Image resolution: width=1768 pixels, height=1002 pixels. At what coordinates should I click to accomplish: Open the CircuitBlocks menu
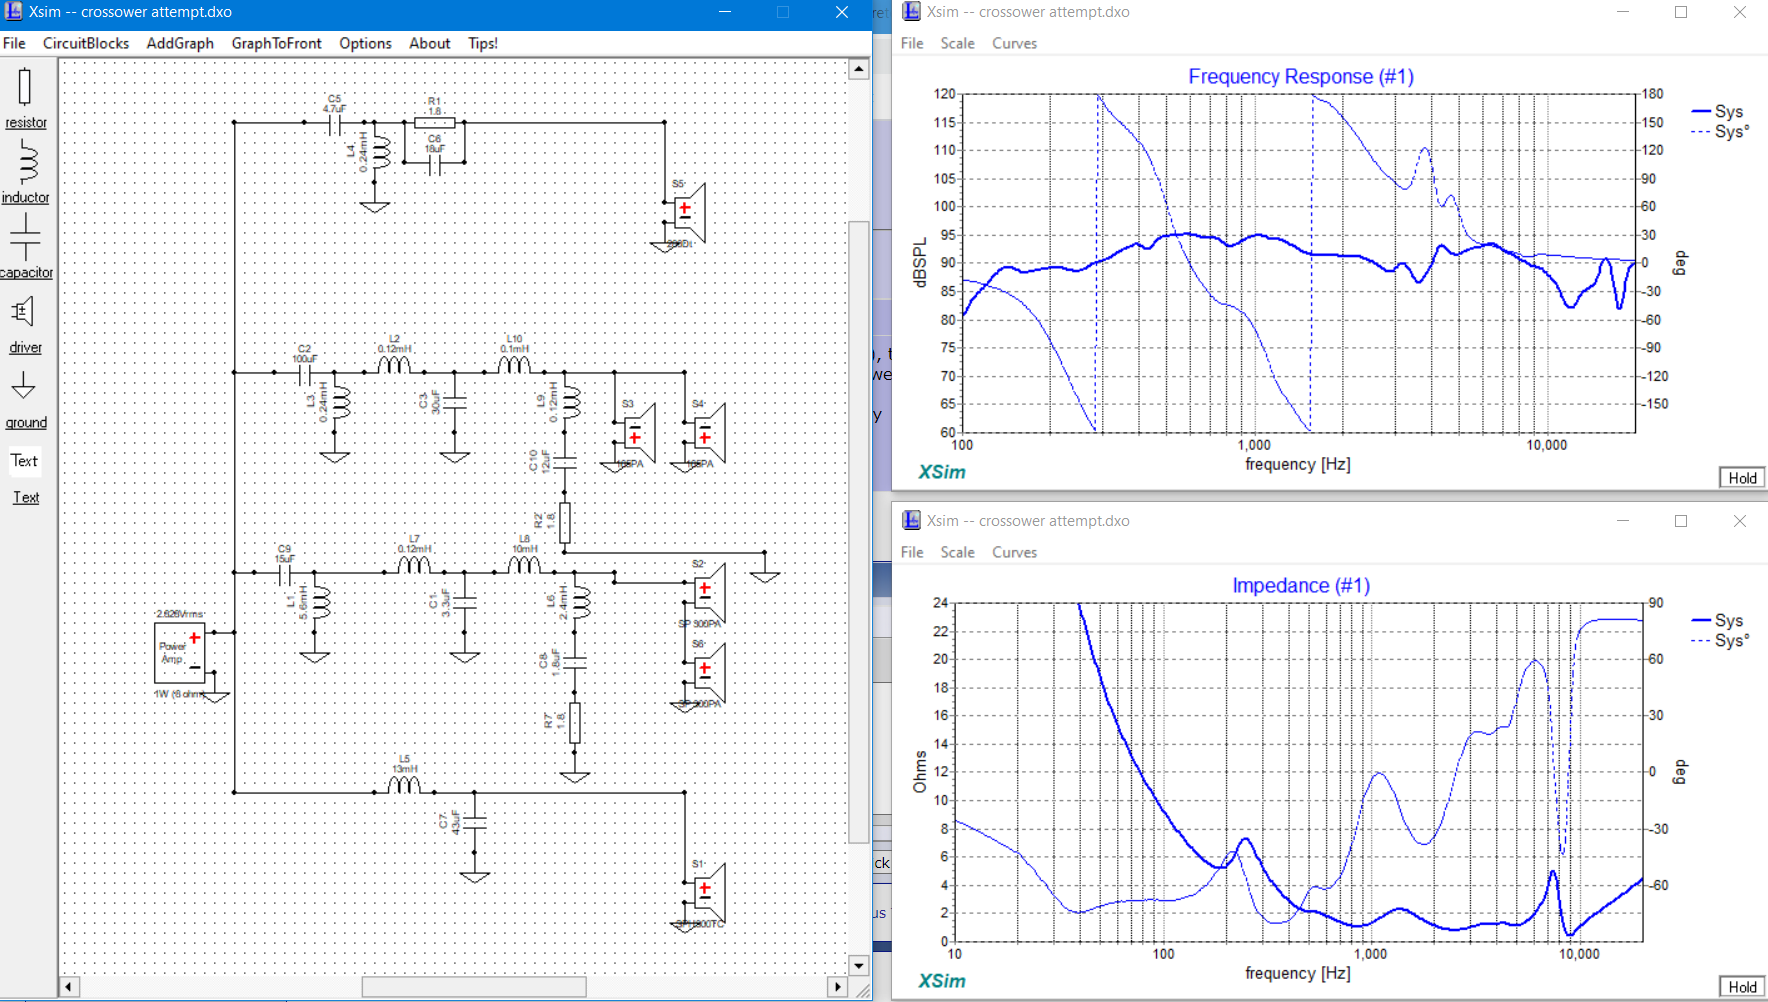coord(86,43)
